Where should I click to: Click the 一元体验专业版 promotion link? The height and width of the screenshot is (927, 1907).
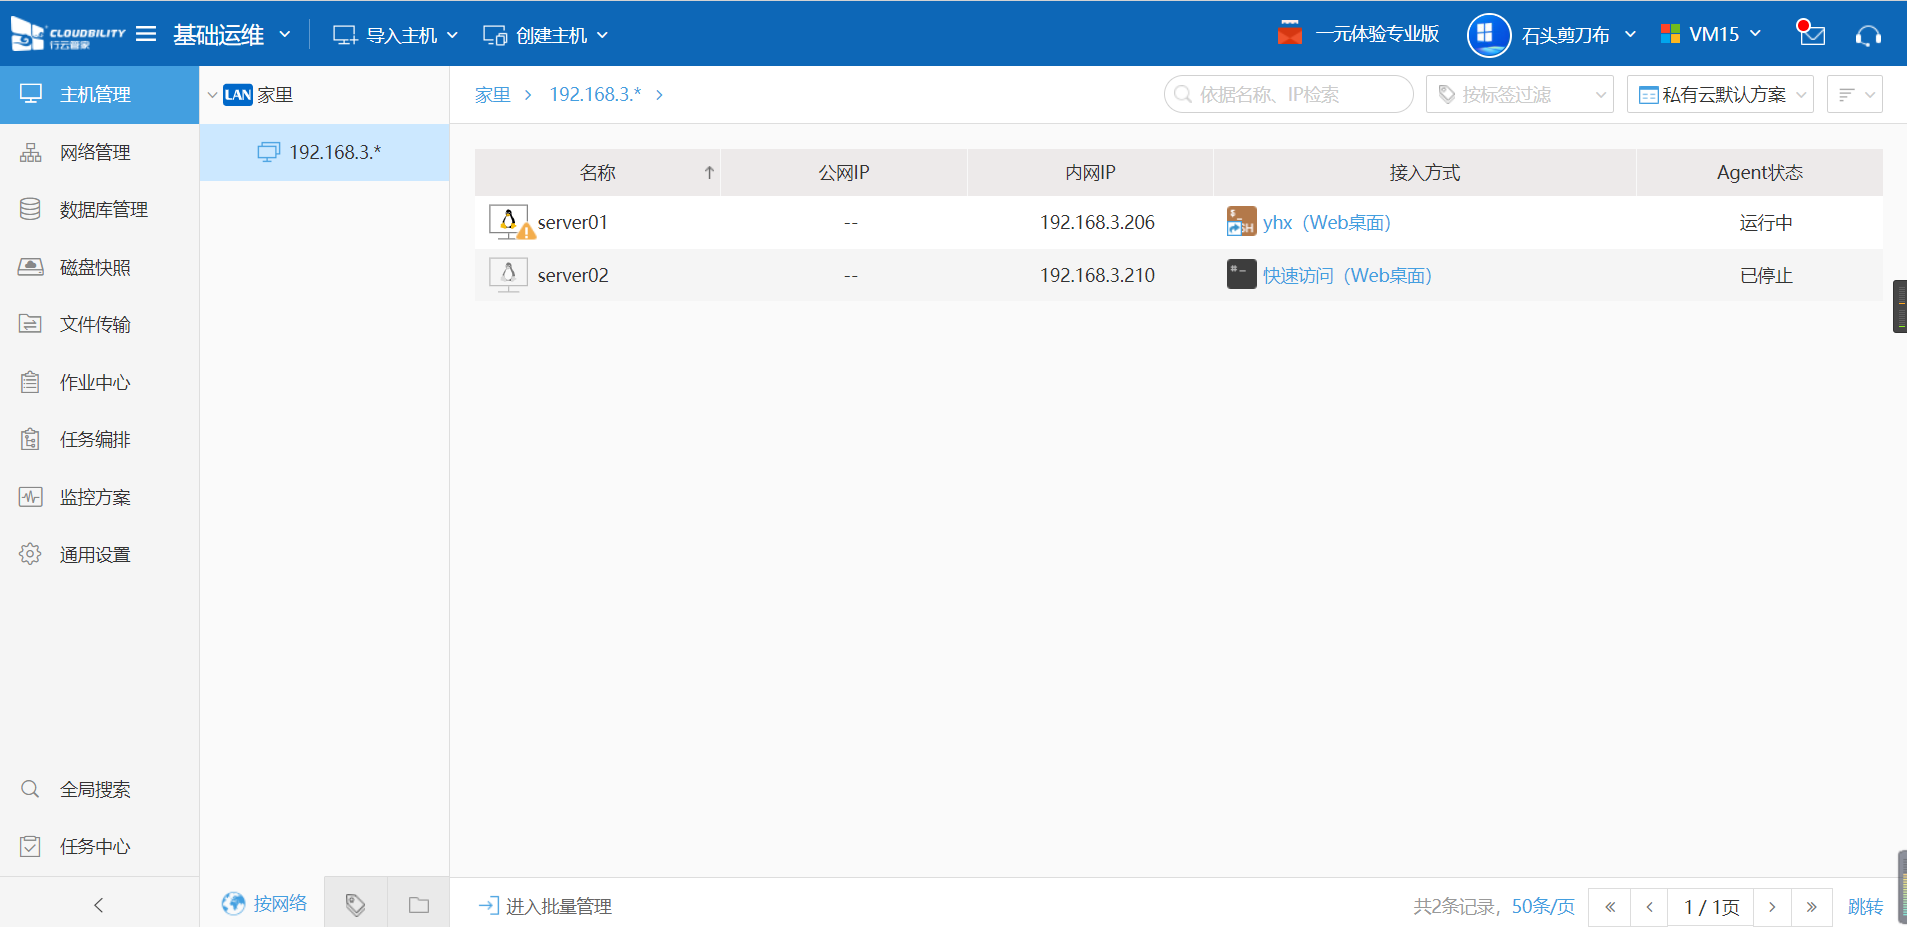(1377, 34)
